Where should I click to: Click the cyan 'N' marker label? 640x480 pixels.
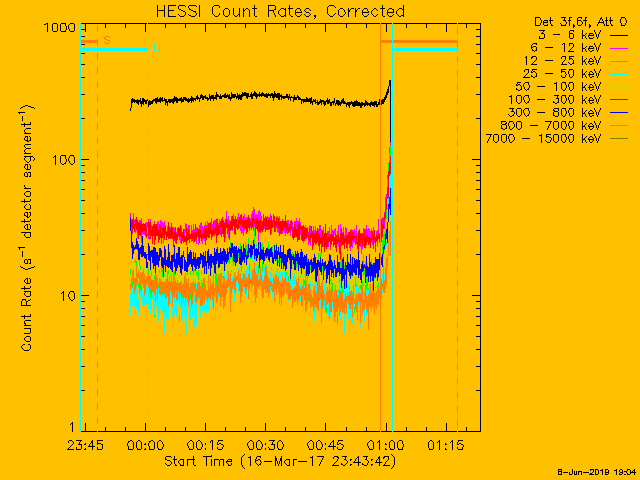pyautogui.click(x=157, y=48)
